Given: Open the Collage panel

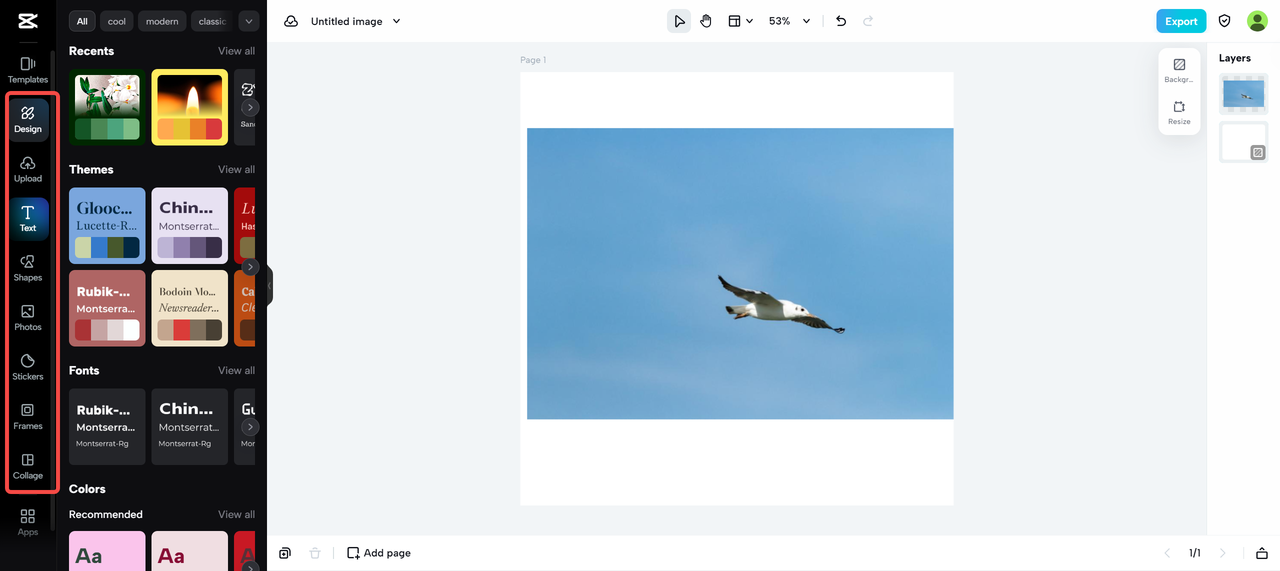Looking at the screenshot, I should [27, 466].
